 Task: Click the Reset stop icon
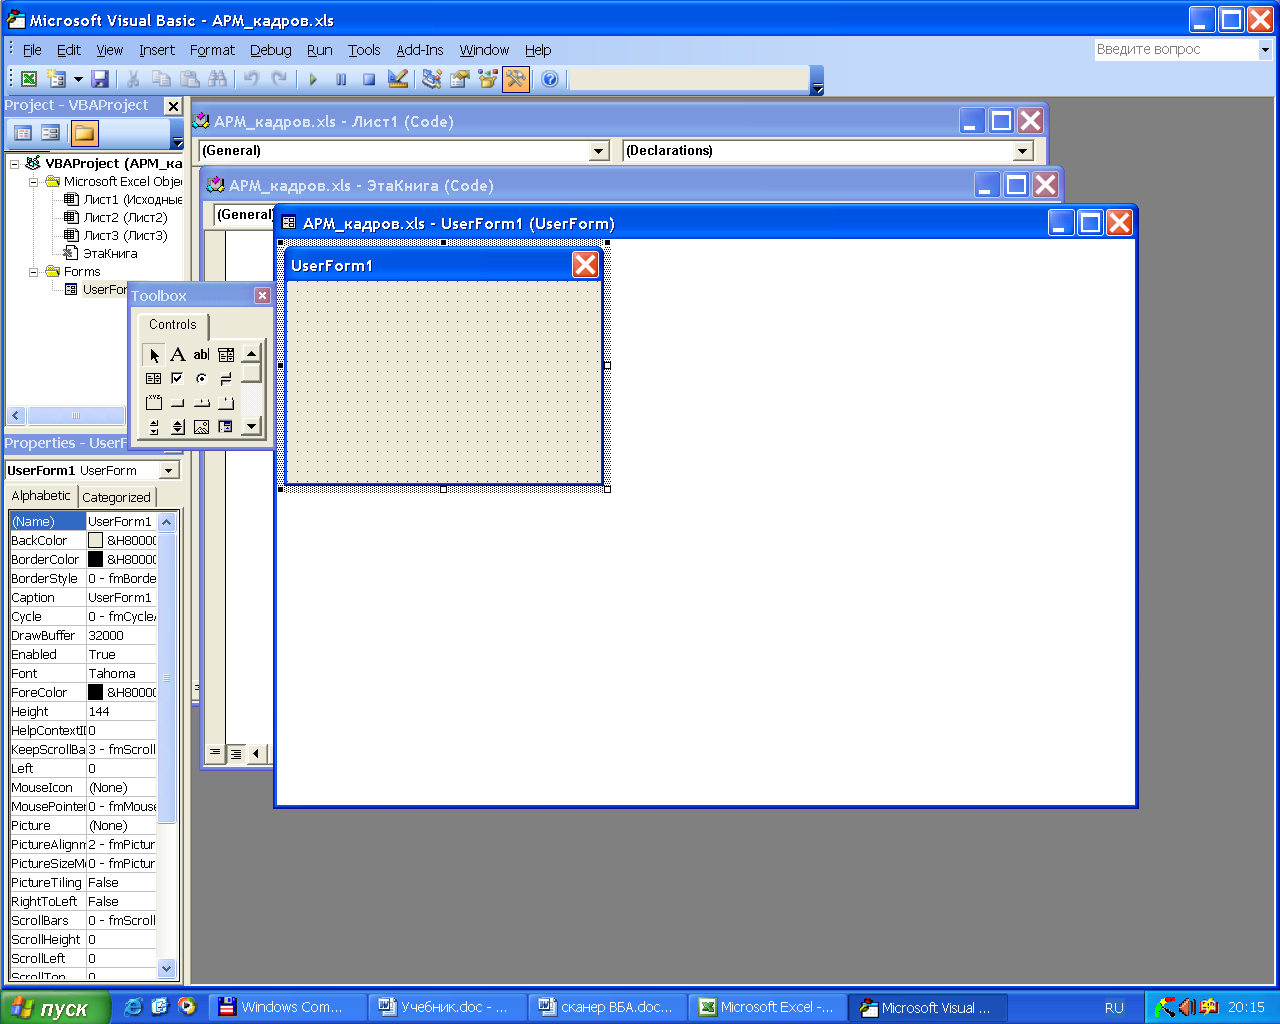pos(369,79)
